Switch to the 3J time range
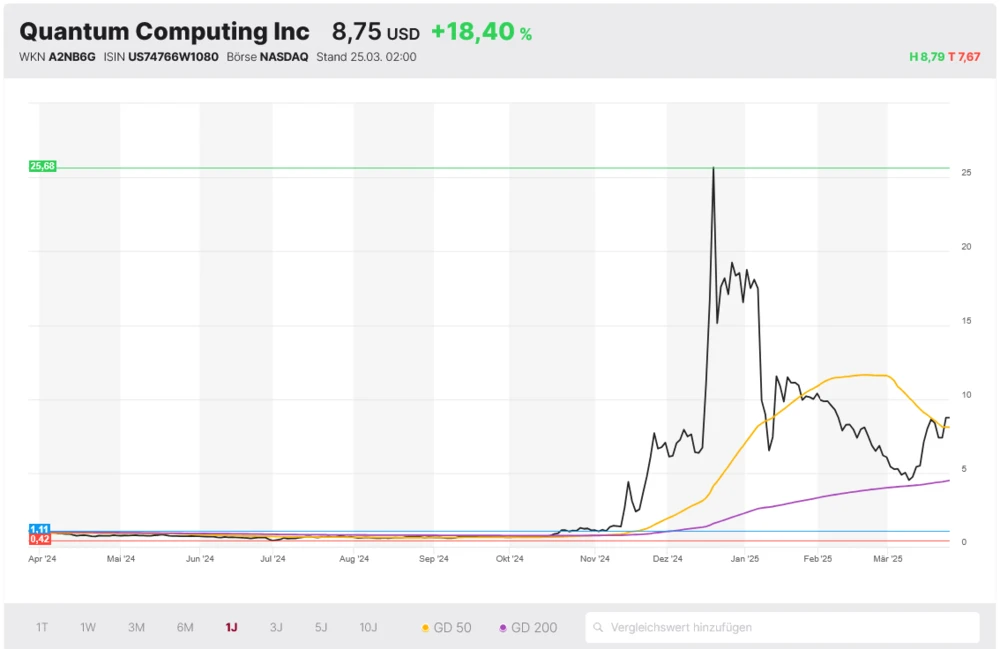Viewport: 1000px width, 649px height. [x=276, y=628]
